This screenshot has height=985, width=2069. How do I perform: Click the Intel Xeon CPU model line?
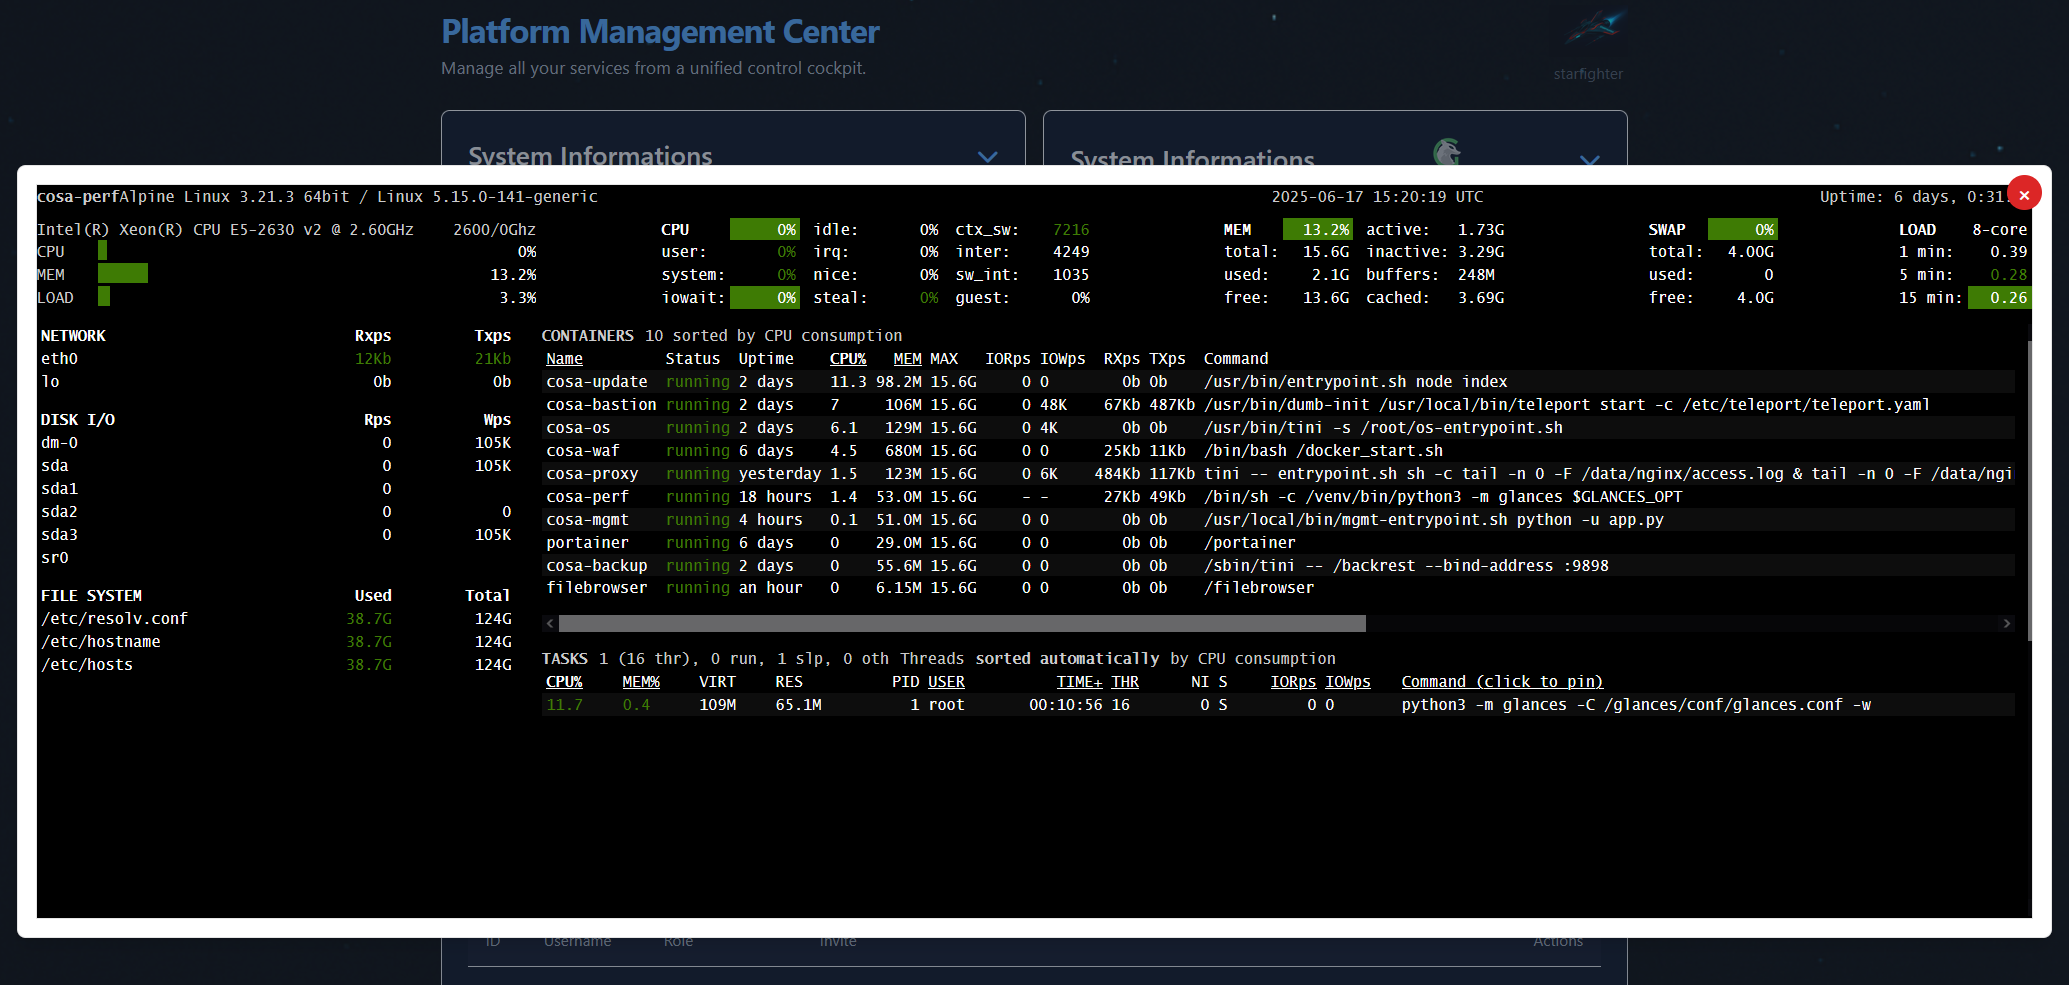click(x=225, y=229)
